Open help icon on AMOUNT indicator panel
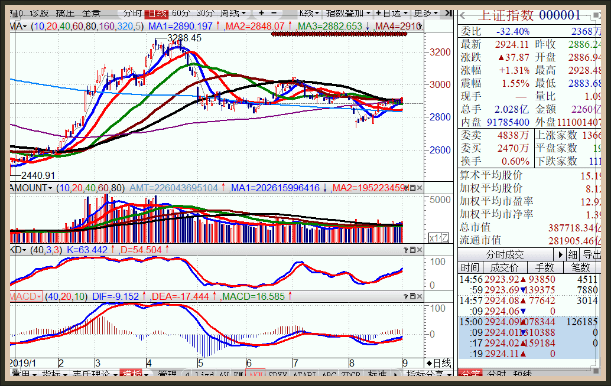Image resolution: width=611 pixels, height=386 pixels. coord(406,188)
